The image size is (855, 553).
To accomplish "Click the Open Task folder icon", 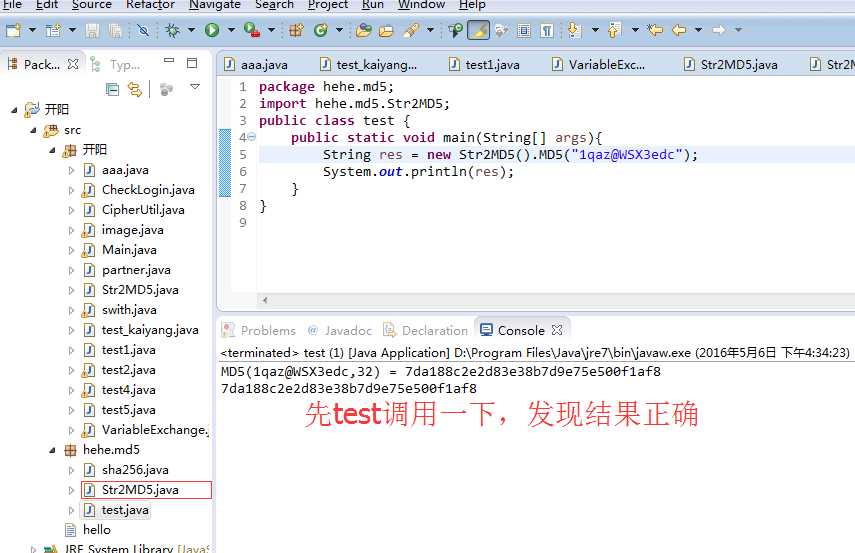I will pyautogui.click(x=386, y=31).
